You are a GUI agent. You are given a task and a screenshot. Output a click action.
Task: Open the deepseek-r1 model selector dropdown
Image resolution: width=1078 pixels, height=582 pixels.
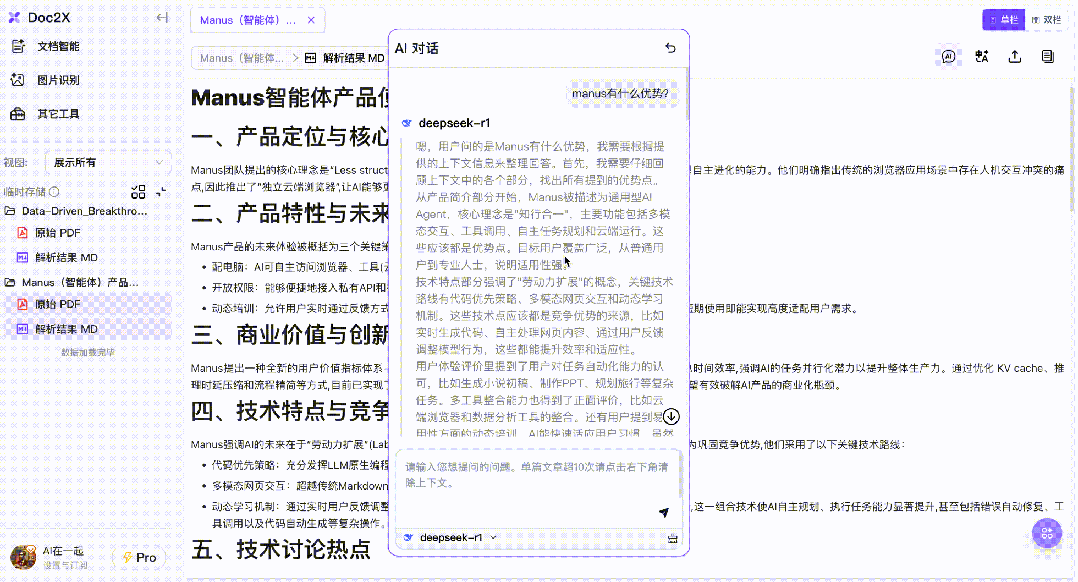(450, 537)
